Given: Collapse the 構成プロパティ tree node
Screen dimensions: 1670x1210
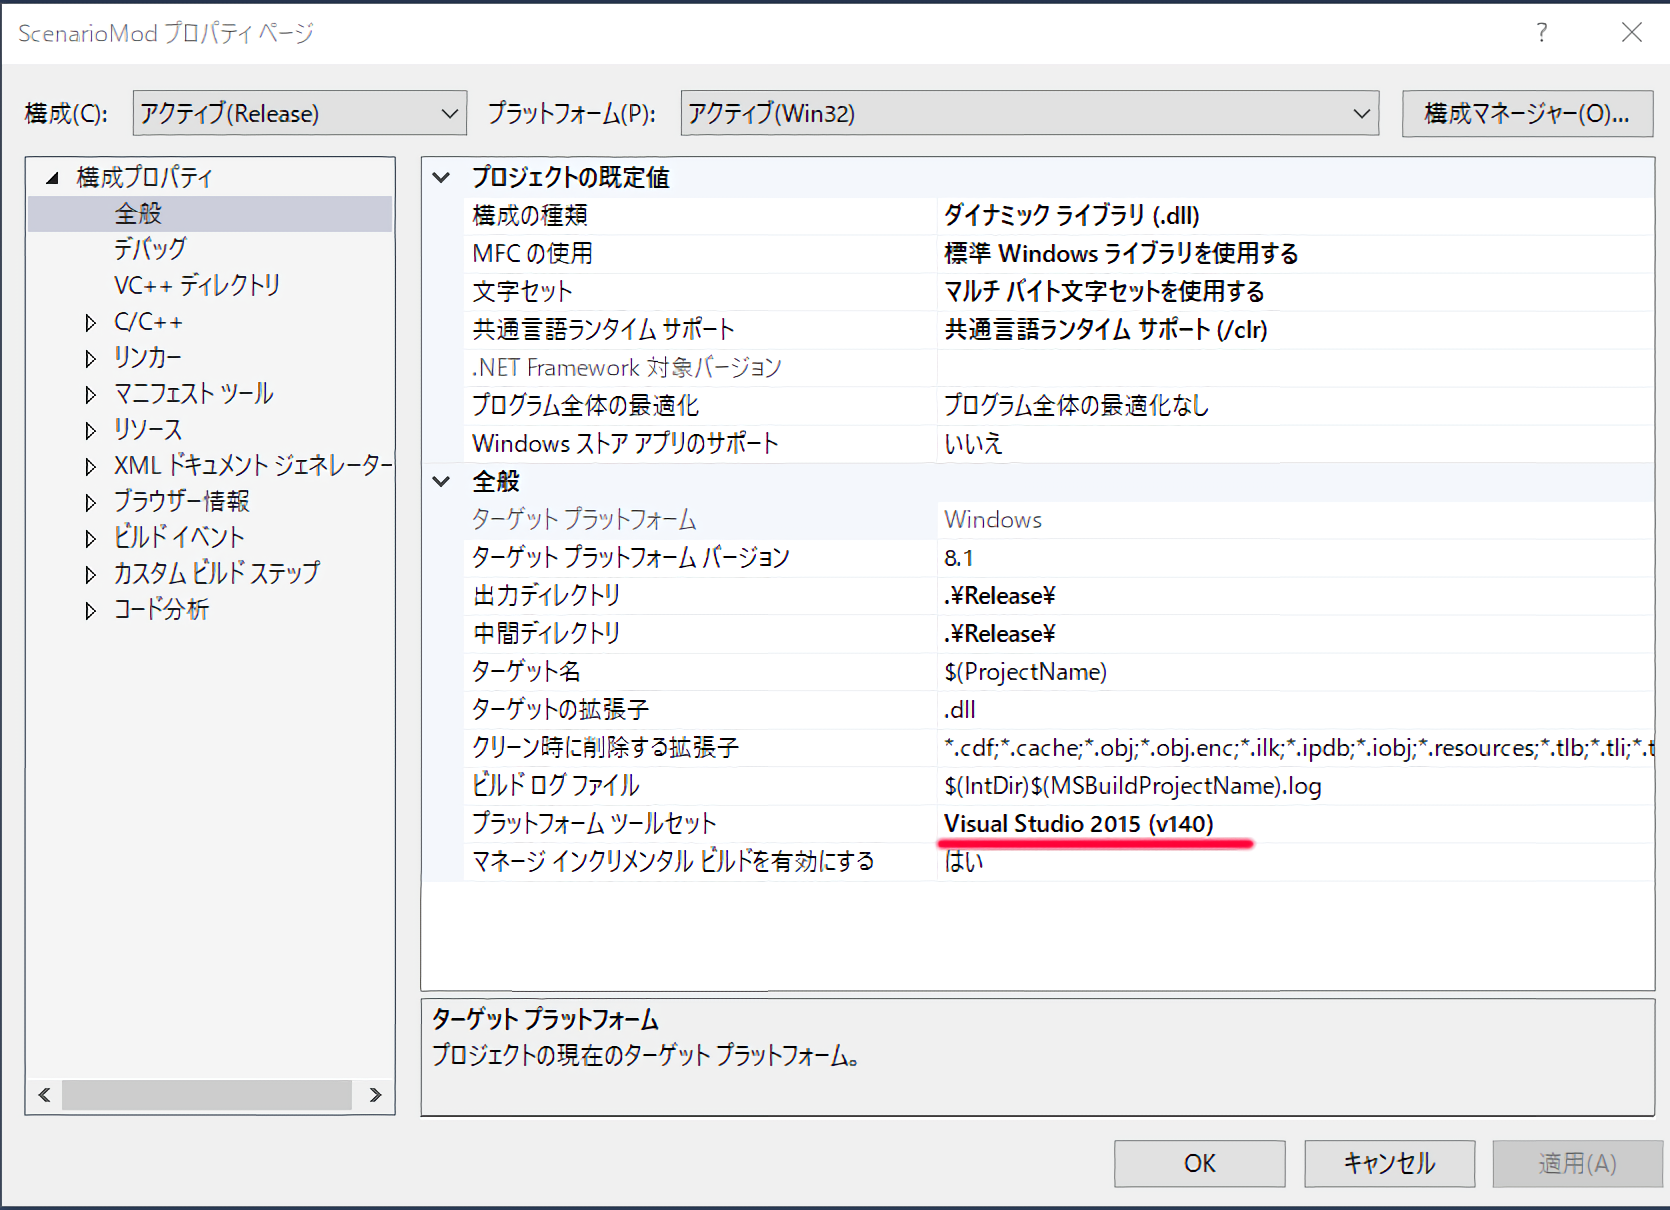Looking at the screenshot, I should 52,178.
